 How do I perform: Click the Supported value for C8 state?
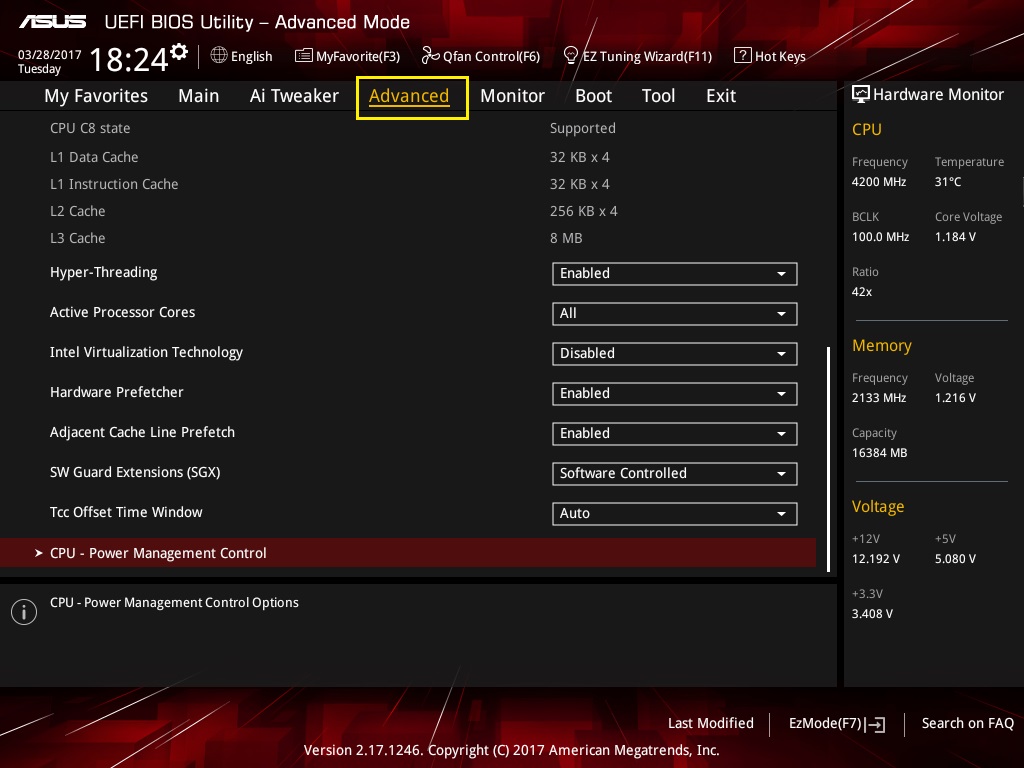point(583,128)
